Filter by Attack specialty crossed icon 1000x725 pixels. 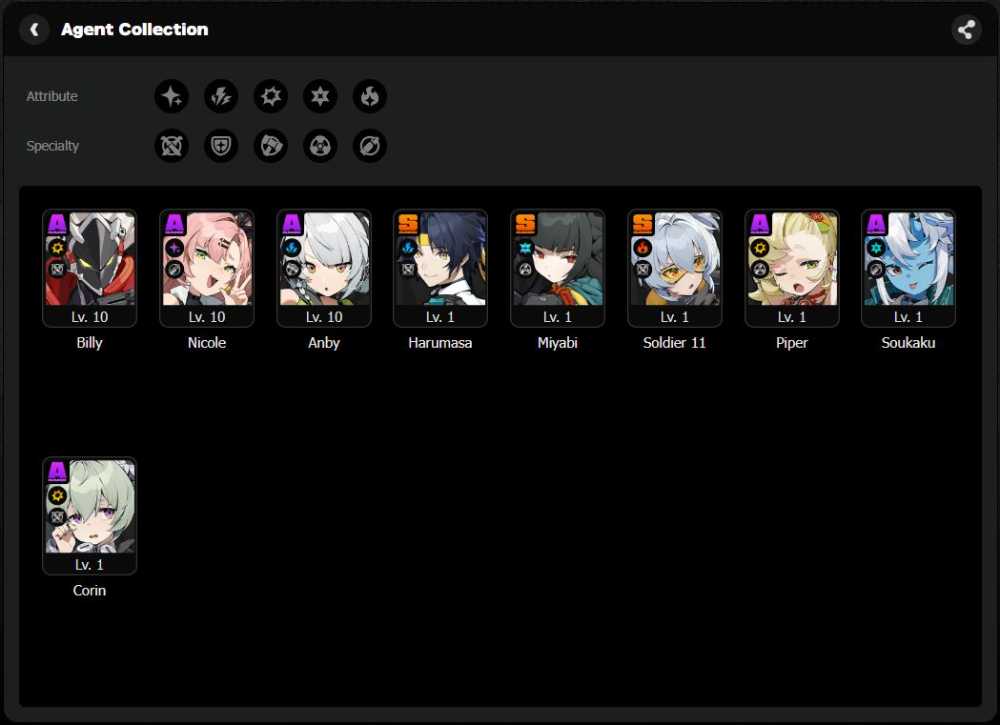(172, 146)
